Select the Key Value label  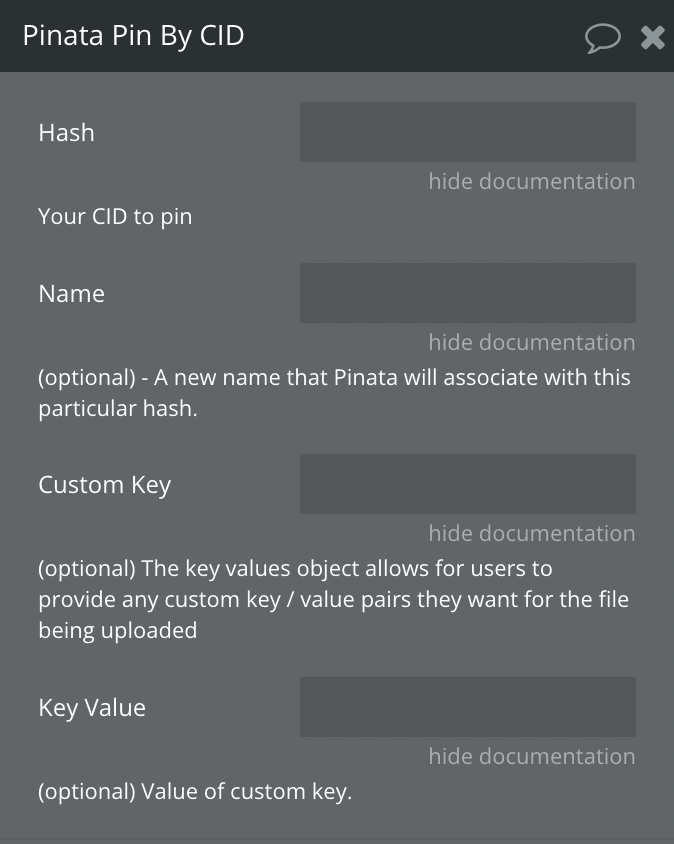point(92,708)
